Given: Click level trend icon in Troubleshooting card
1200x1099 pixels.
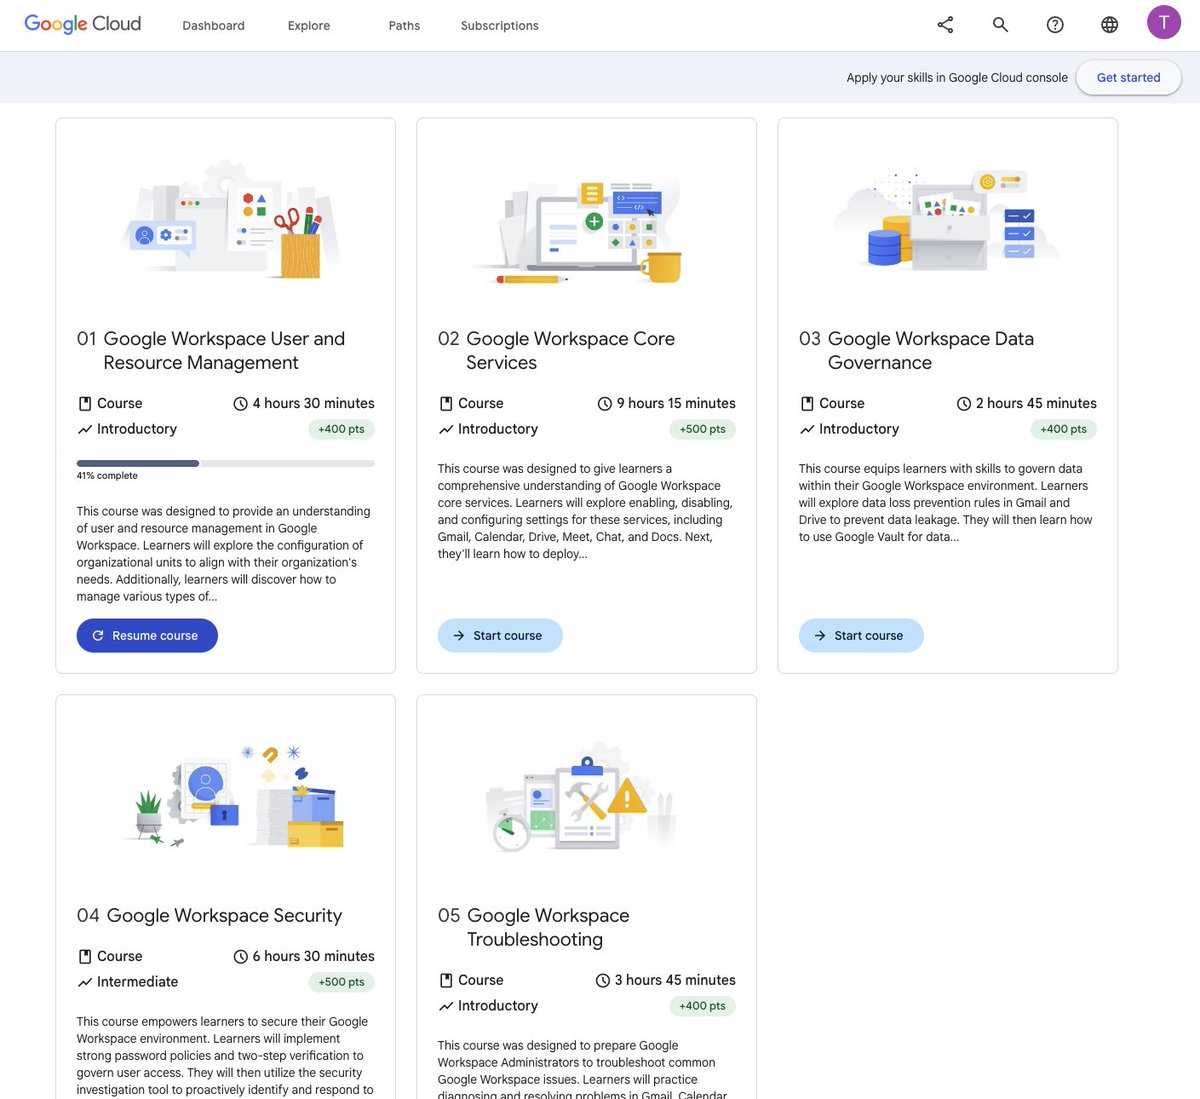Looking at the screenshot, I should tap(446, 1007).
